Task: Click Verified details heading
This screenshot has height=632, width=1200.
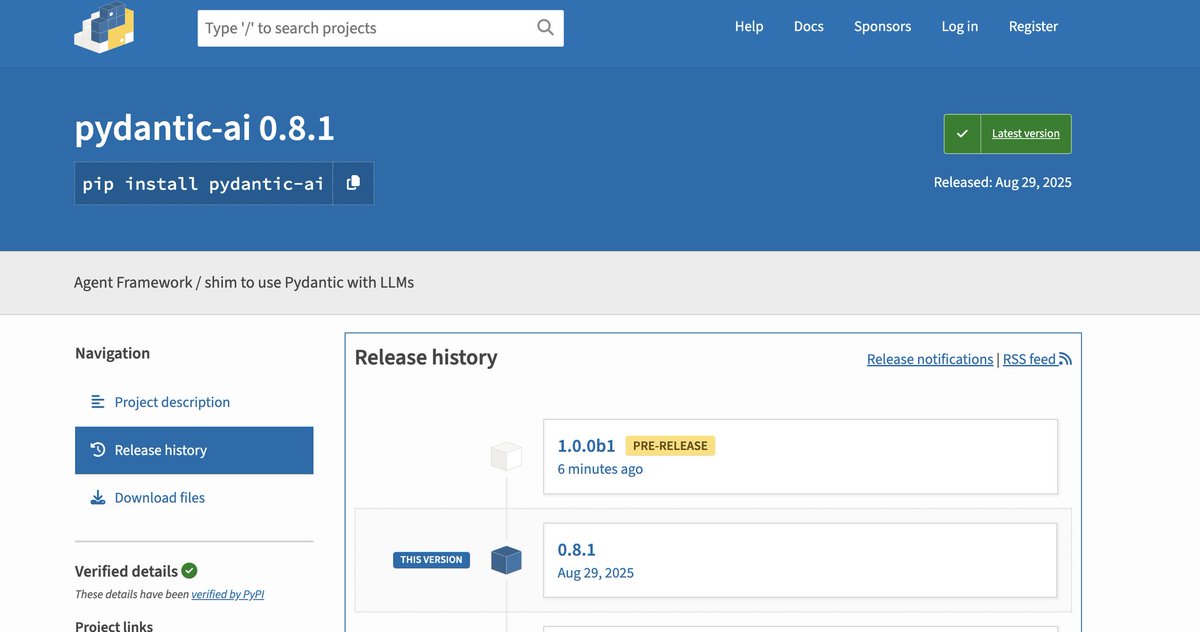Action: coord(126,571)
